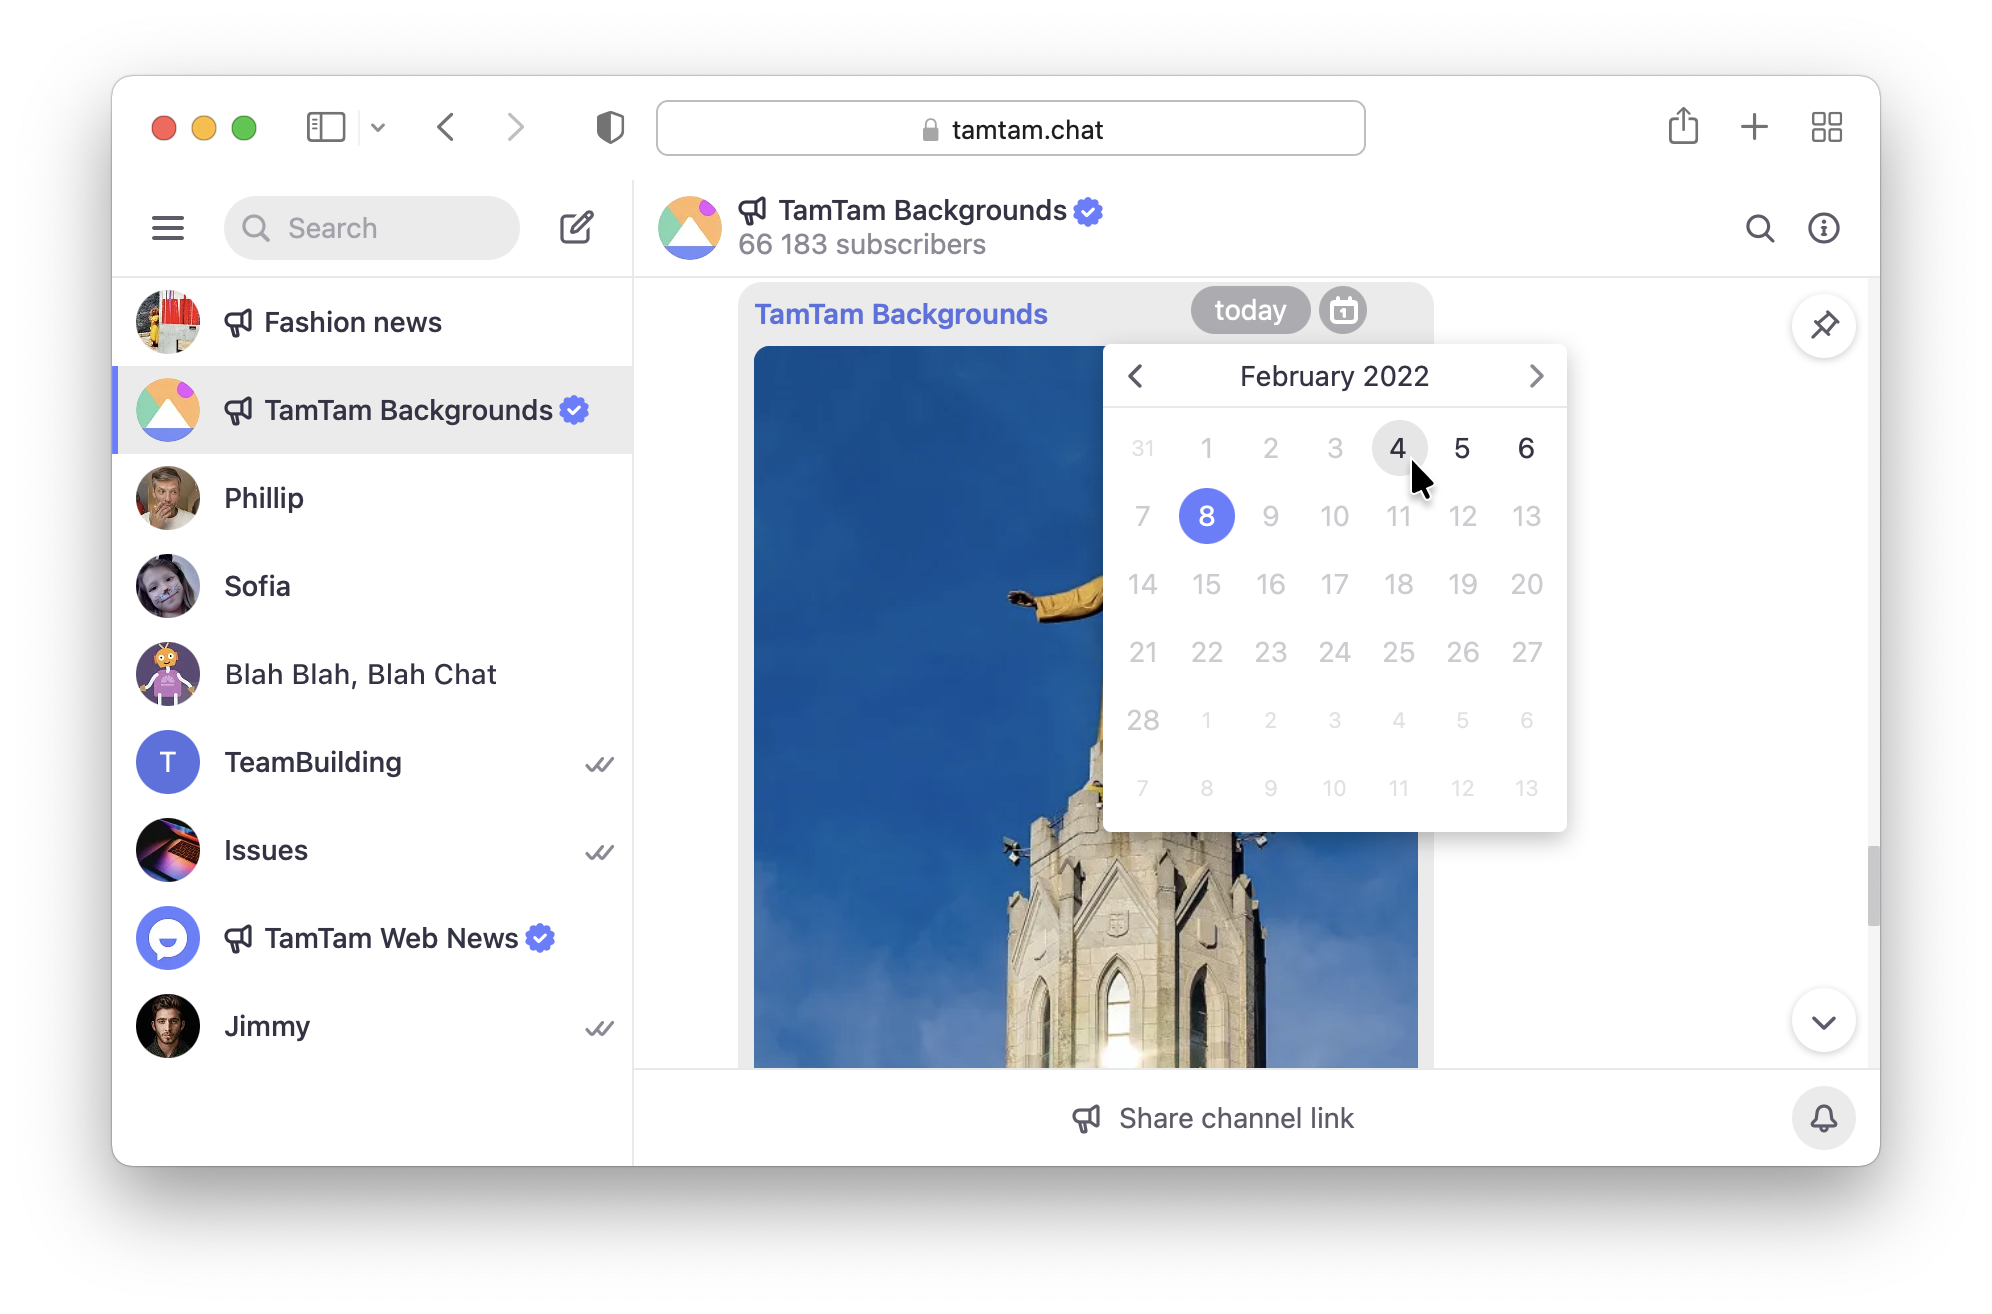Screen dimensions: 1992x1314
Task: Open search in TamTam Backgrounds channel
Action: pyautogui.click(x=1760, y=229)
